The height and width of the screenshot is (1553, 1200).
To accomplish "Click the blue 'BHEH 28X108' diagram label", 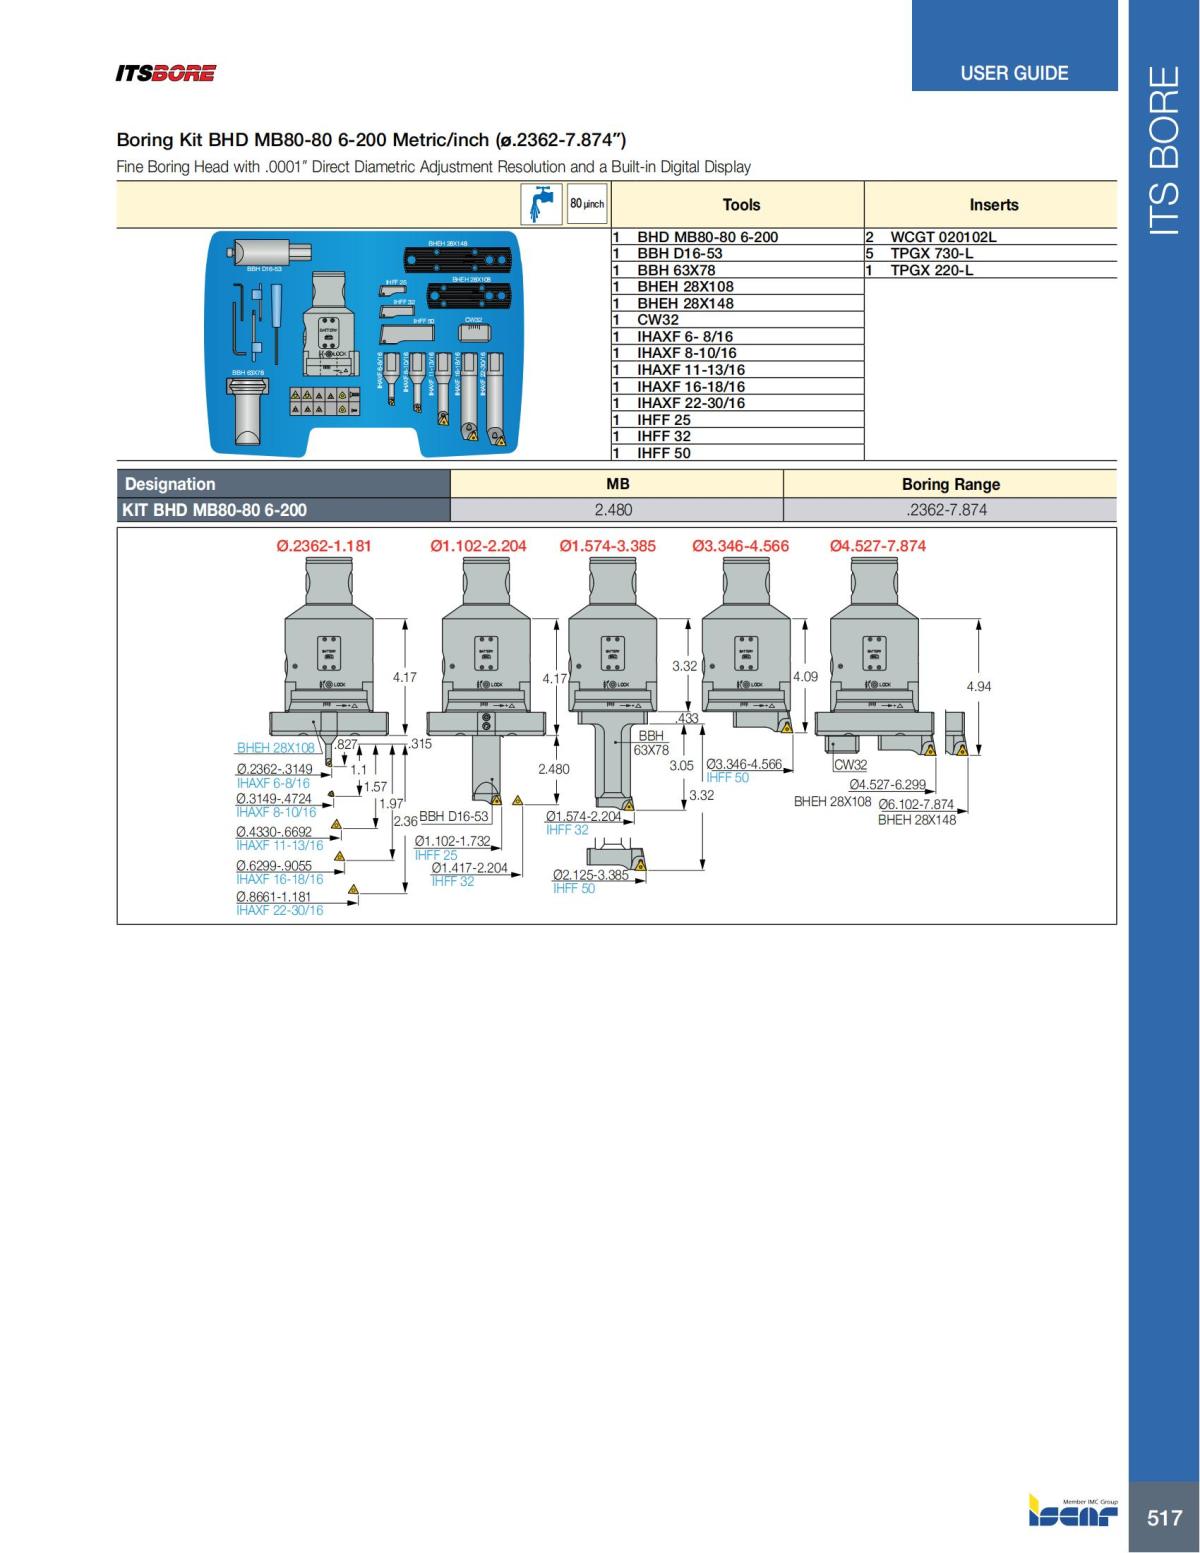I will click(x=275, y=747).
